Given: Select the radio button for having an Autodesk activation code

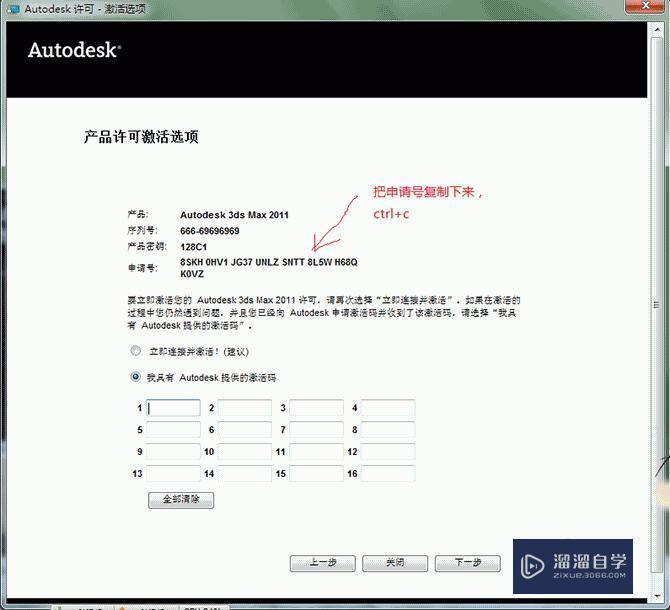Looking at the screenshot, I should pyautogui.click(x=135, y=377).
